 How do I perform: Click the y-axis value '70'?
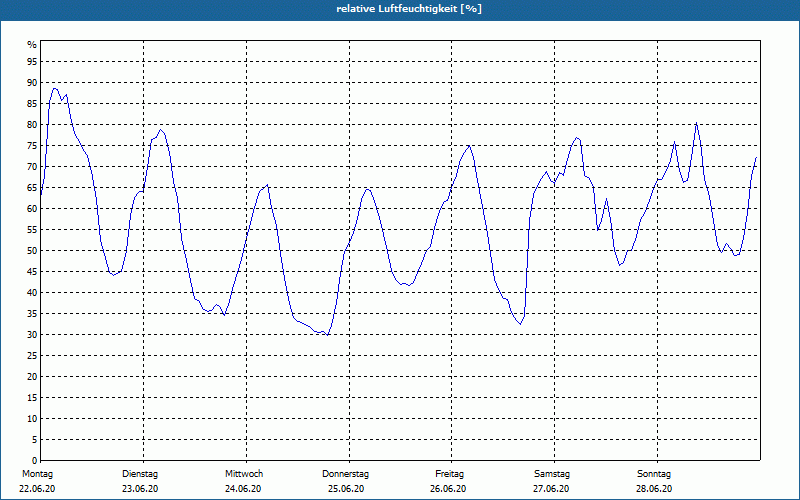coord(32,167)
